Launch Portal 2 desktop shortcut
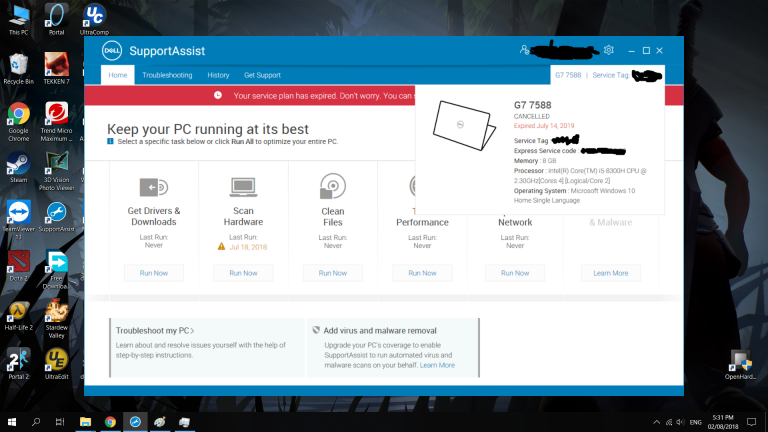 pos(19,364)
